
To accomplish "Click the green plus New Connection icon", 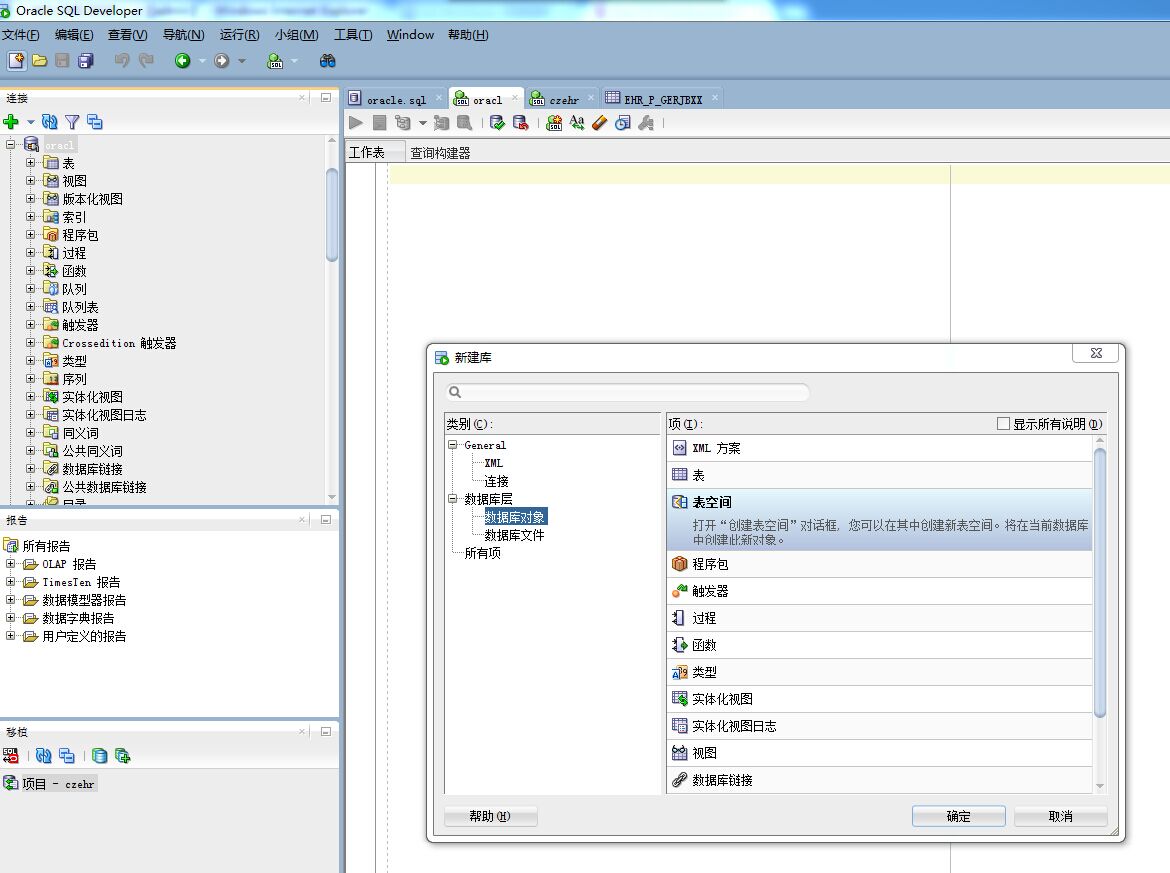I will [11, 122].
